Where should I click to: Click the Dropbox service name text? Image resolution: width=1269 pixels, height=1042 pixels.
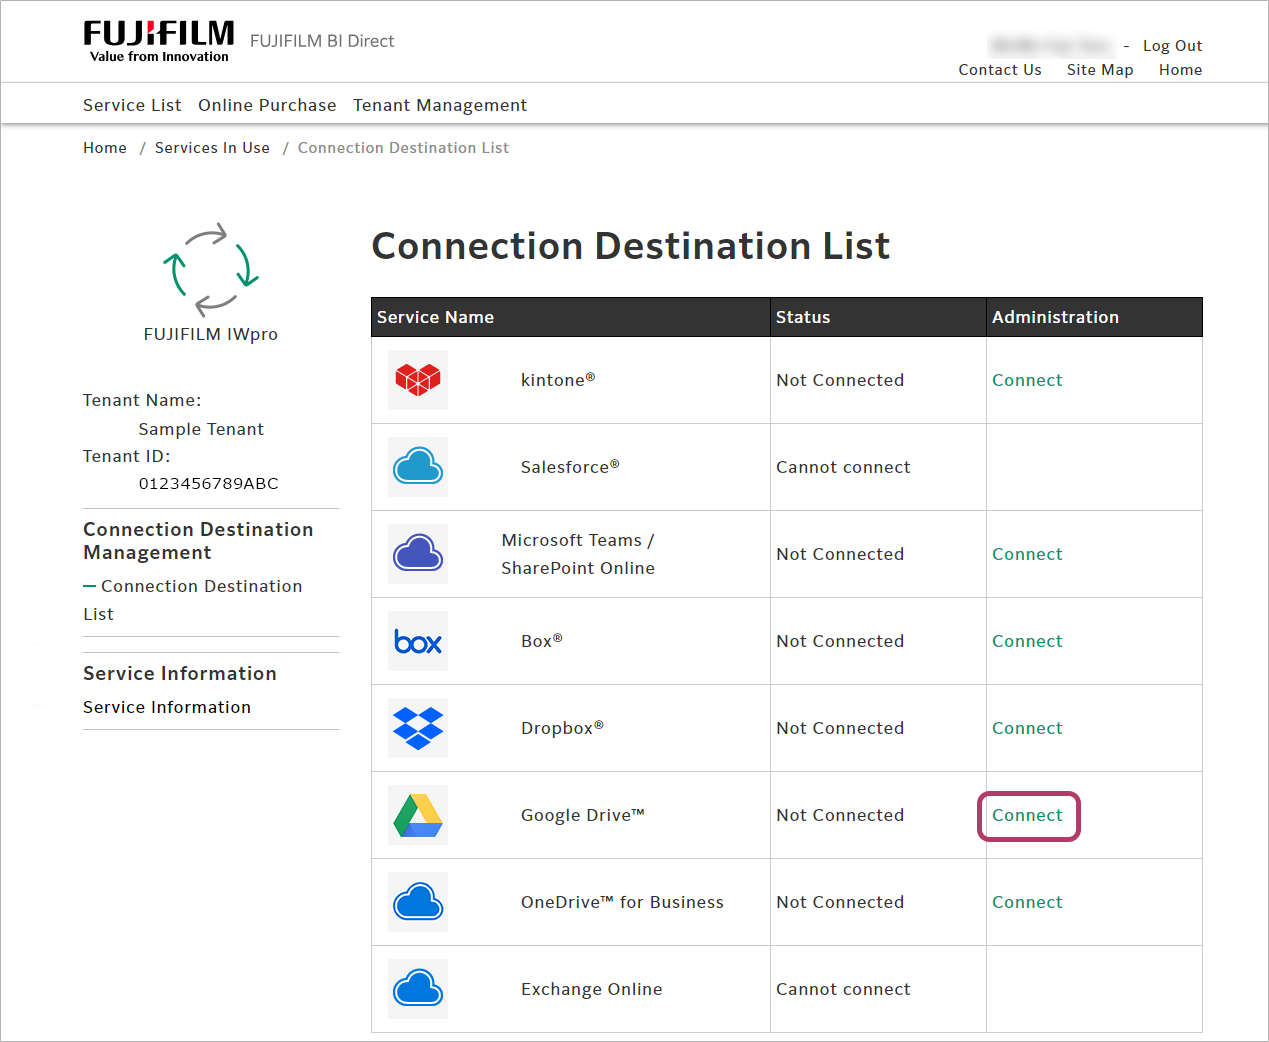coord(562,728)
